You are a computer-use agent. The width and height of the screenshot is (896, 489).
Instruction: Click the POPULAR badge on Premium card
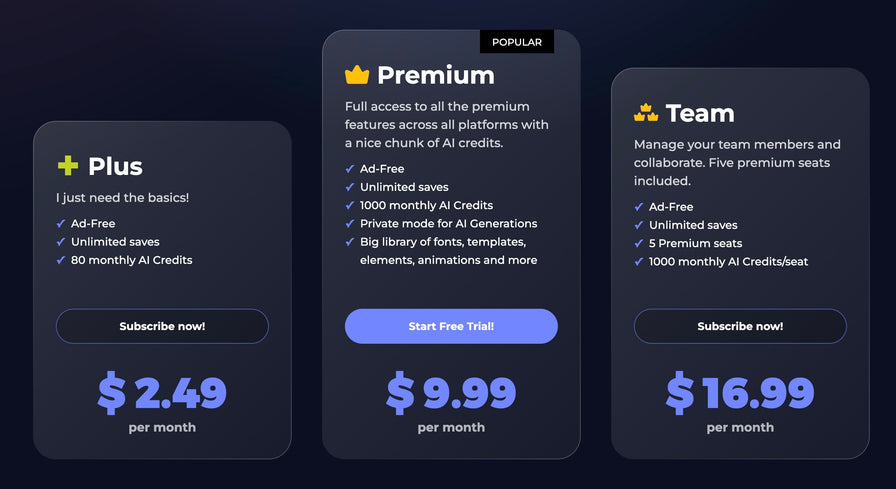(x=517, y=42)
